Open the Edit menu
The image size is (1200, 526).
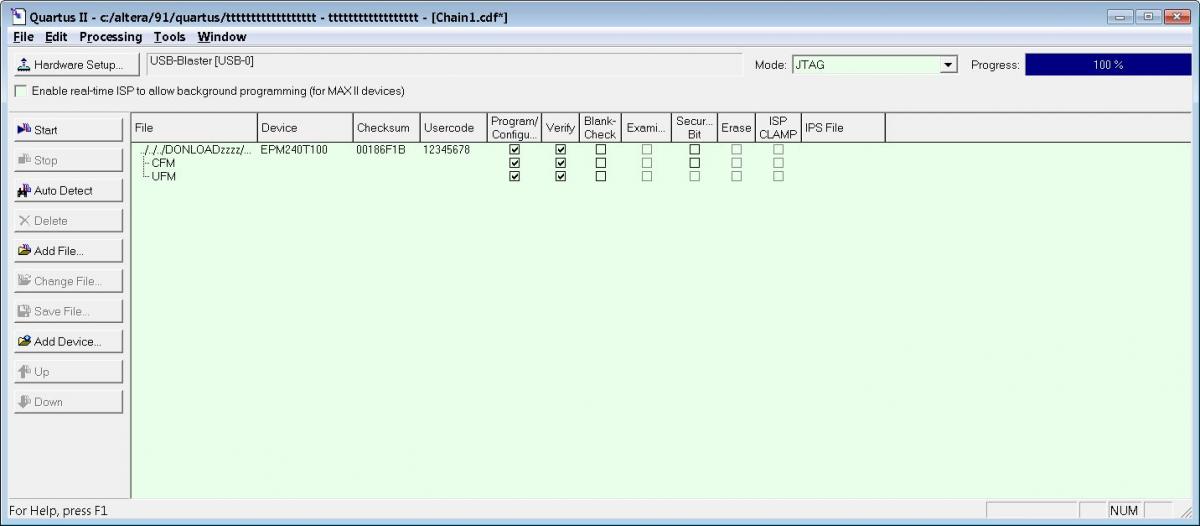tap(56, 37)
